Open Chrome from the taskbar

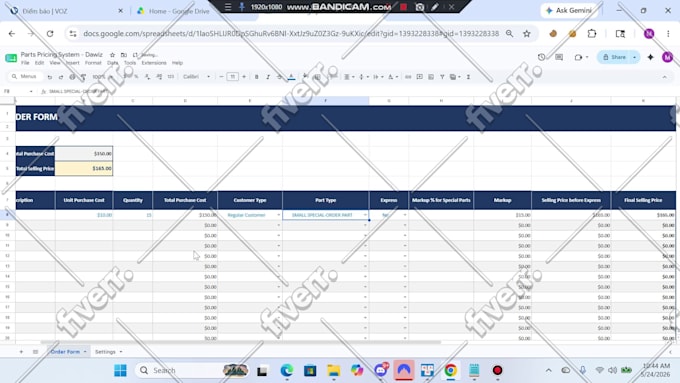click(x=451, y=370)
